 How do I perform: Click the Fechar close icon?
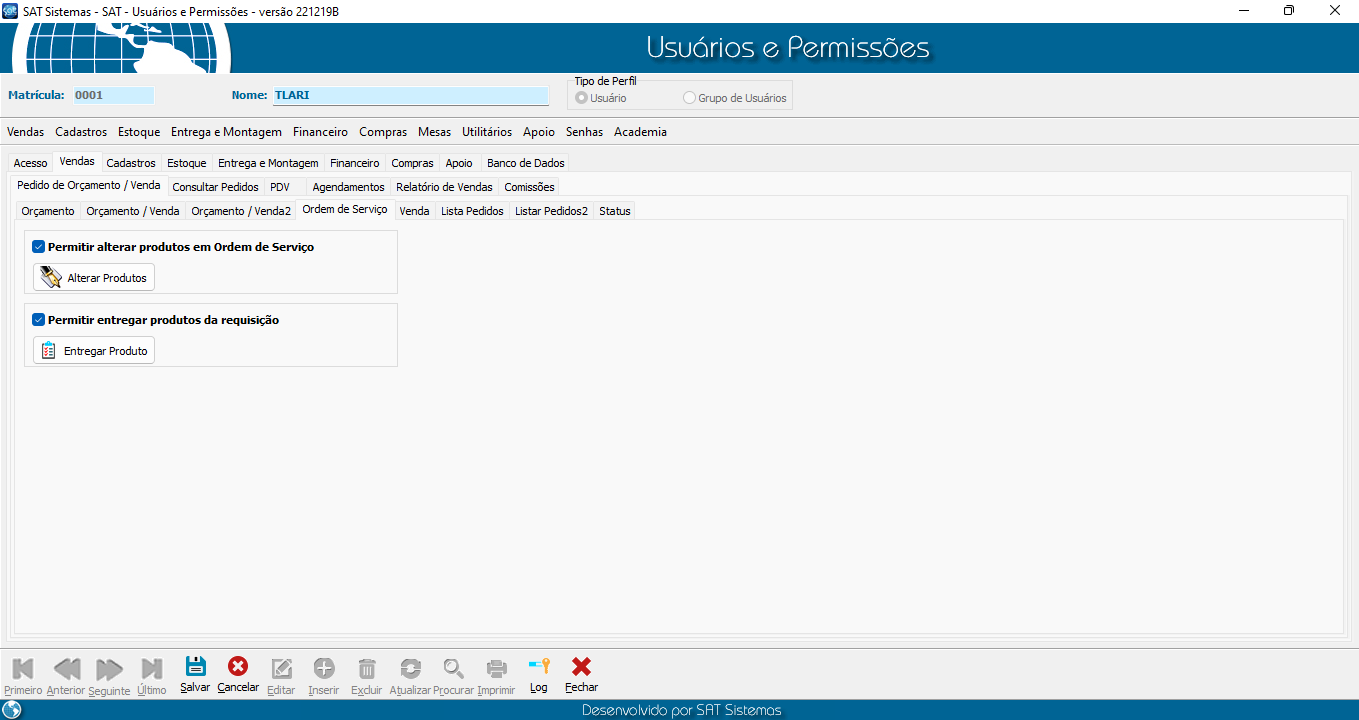tap(581, 667)
